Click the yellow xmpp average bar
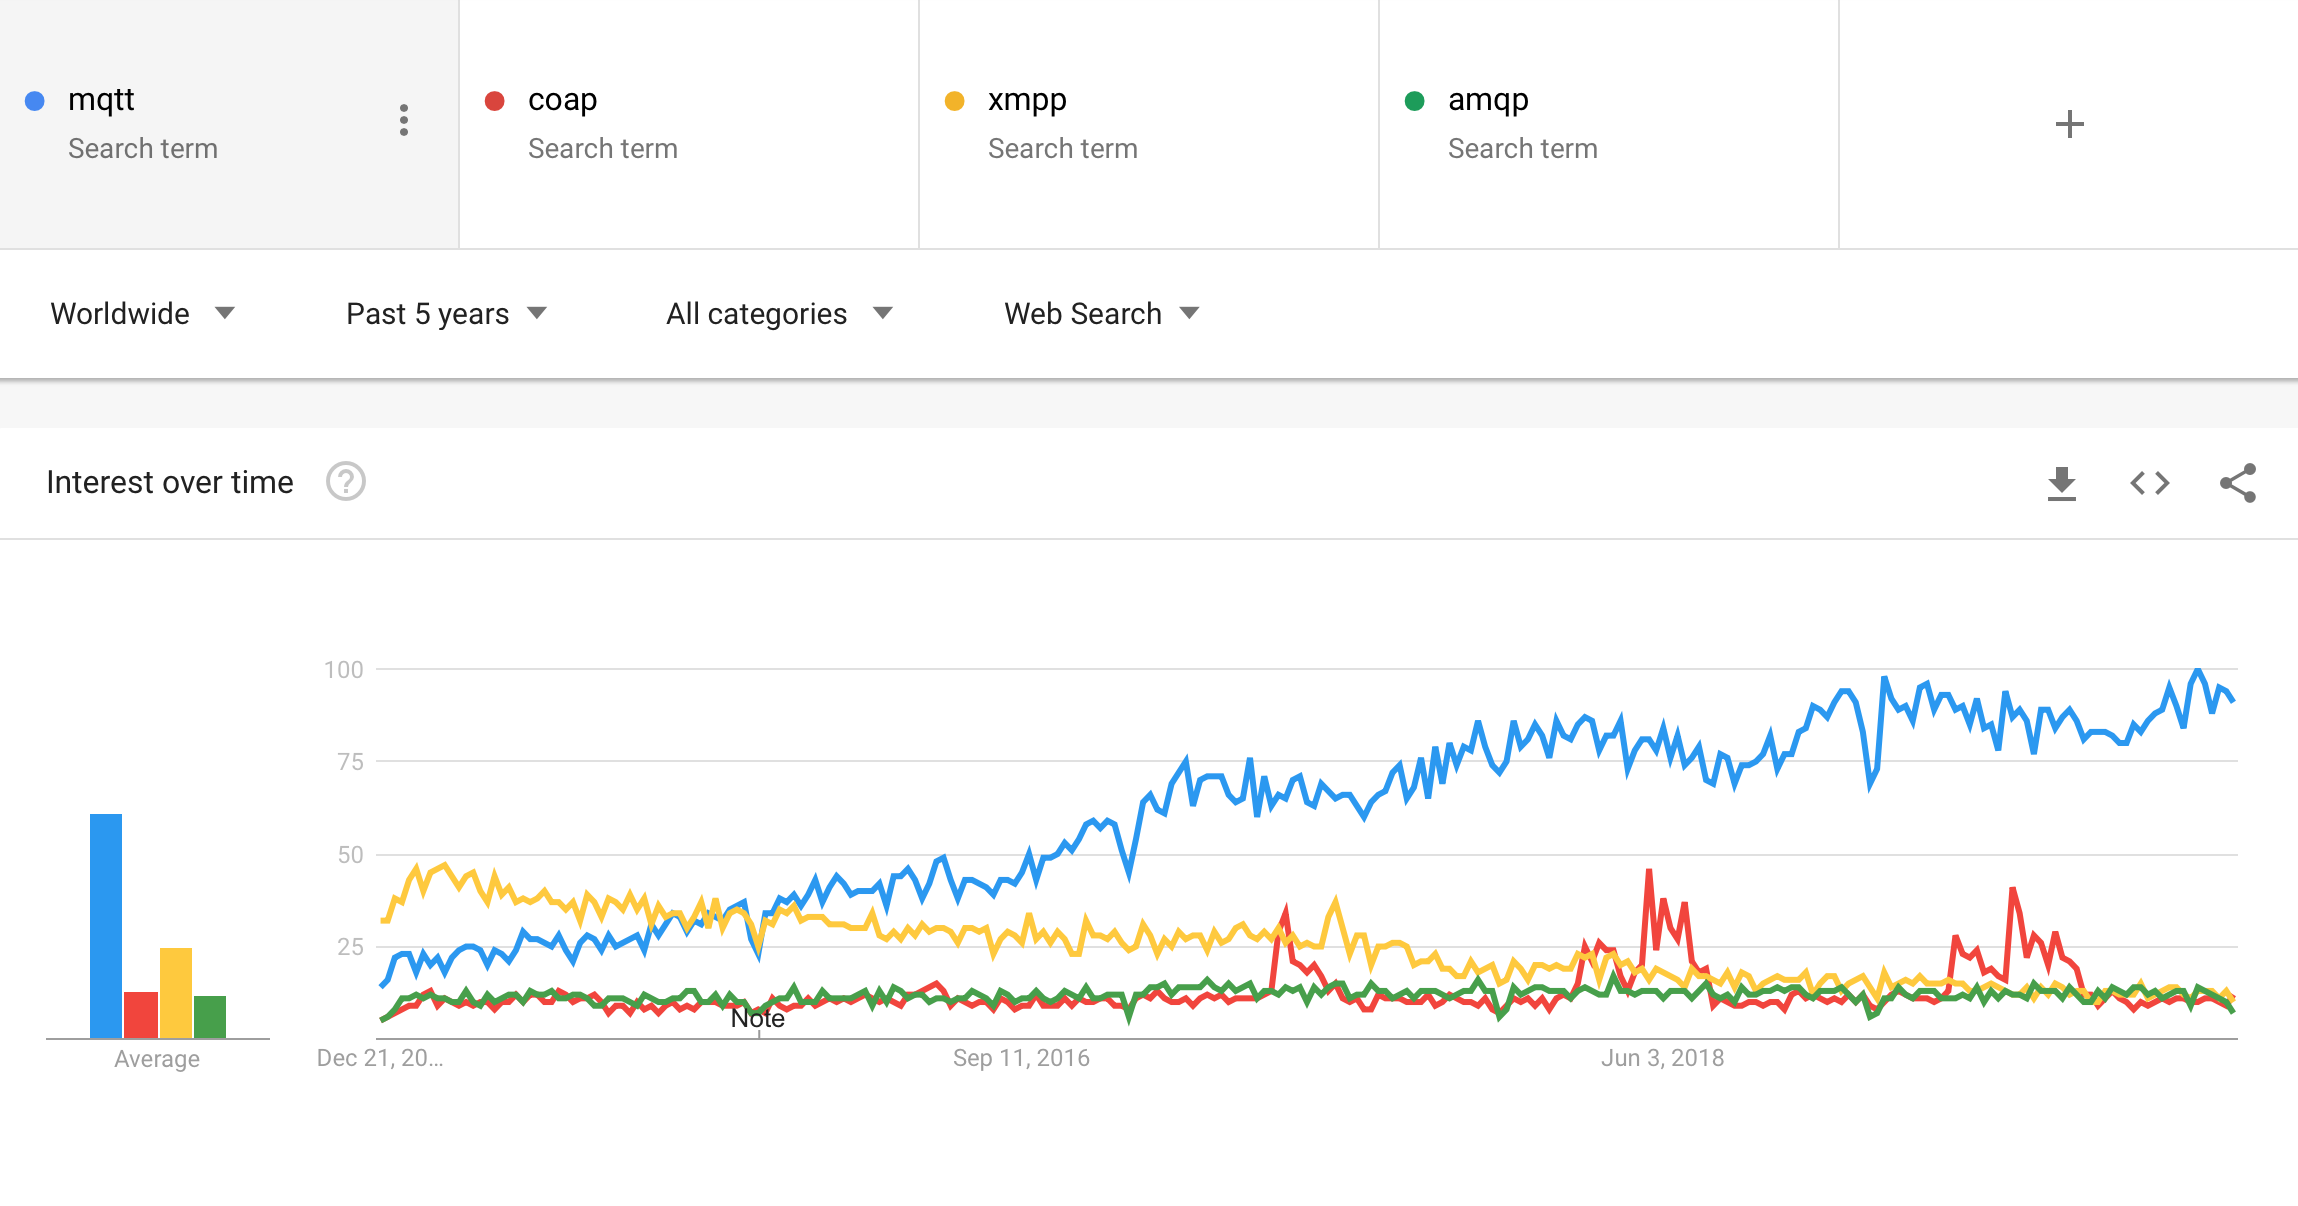Image resolution: width=2298 pixels, height=1206 pixels. (176, 992)
